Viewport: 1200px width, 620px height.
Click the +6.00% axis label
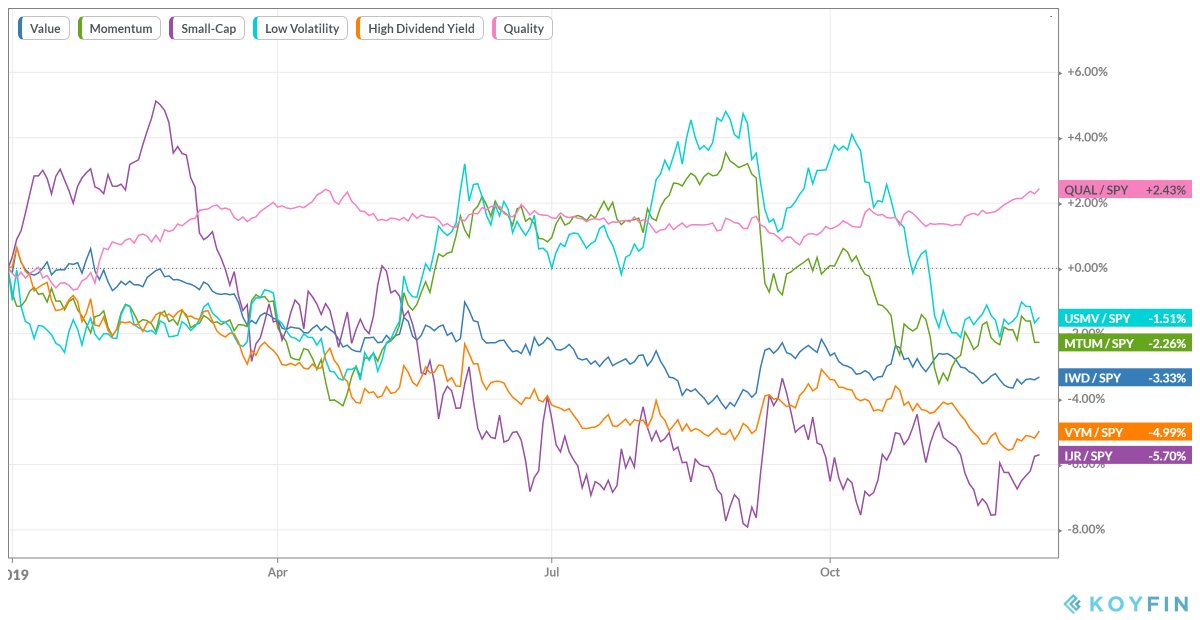(1087, 72)
